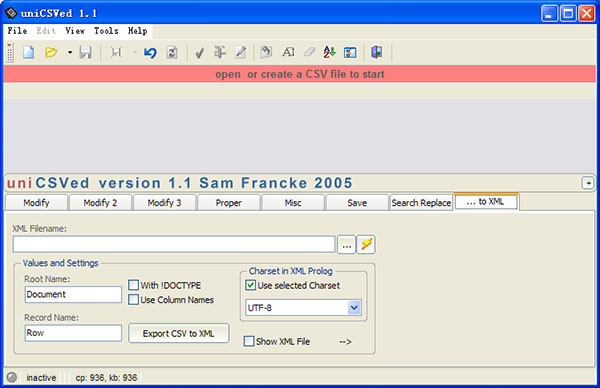Minimize the uniCSVed window
Image resolution: width=600 pixels, height=388 pixels.
pos(549,13)
